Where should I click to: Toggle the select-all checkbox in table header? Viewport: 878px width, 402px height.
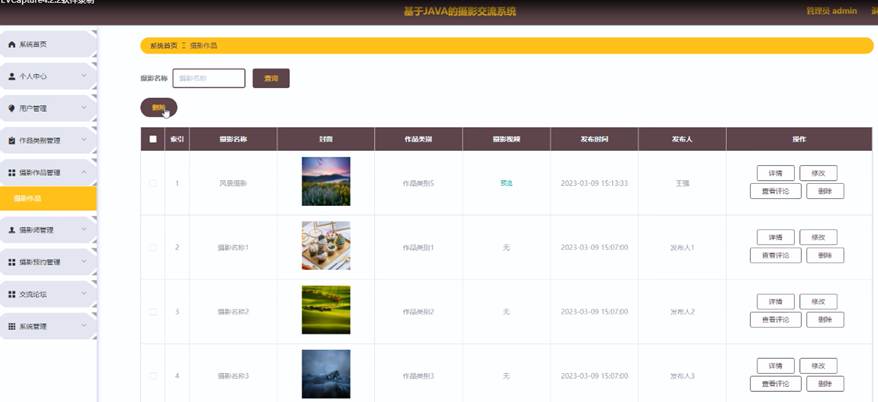tap(153, 139)
